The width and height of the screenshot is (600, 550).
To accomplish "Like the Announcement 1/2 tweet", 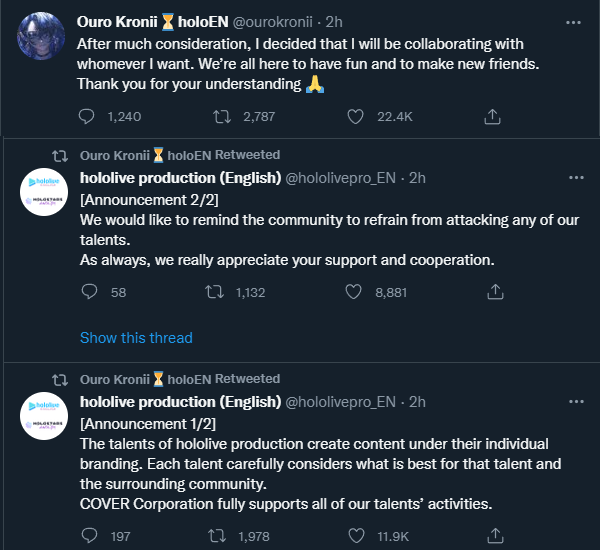I will (x=353, y=536).
